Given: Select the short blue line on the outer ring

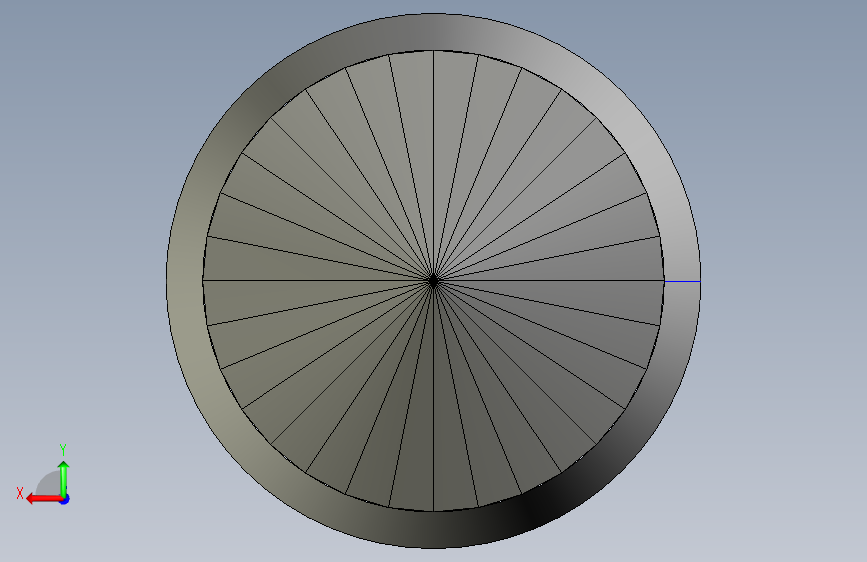Looking at the screenshot, I should (x=682, y=282).
